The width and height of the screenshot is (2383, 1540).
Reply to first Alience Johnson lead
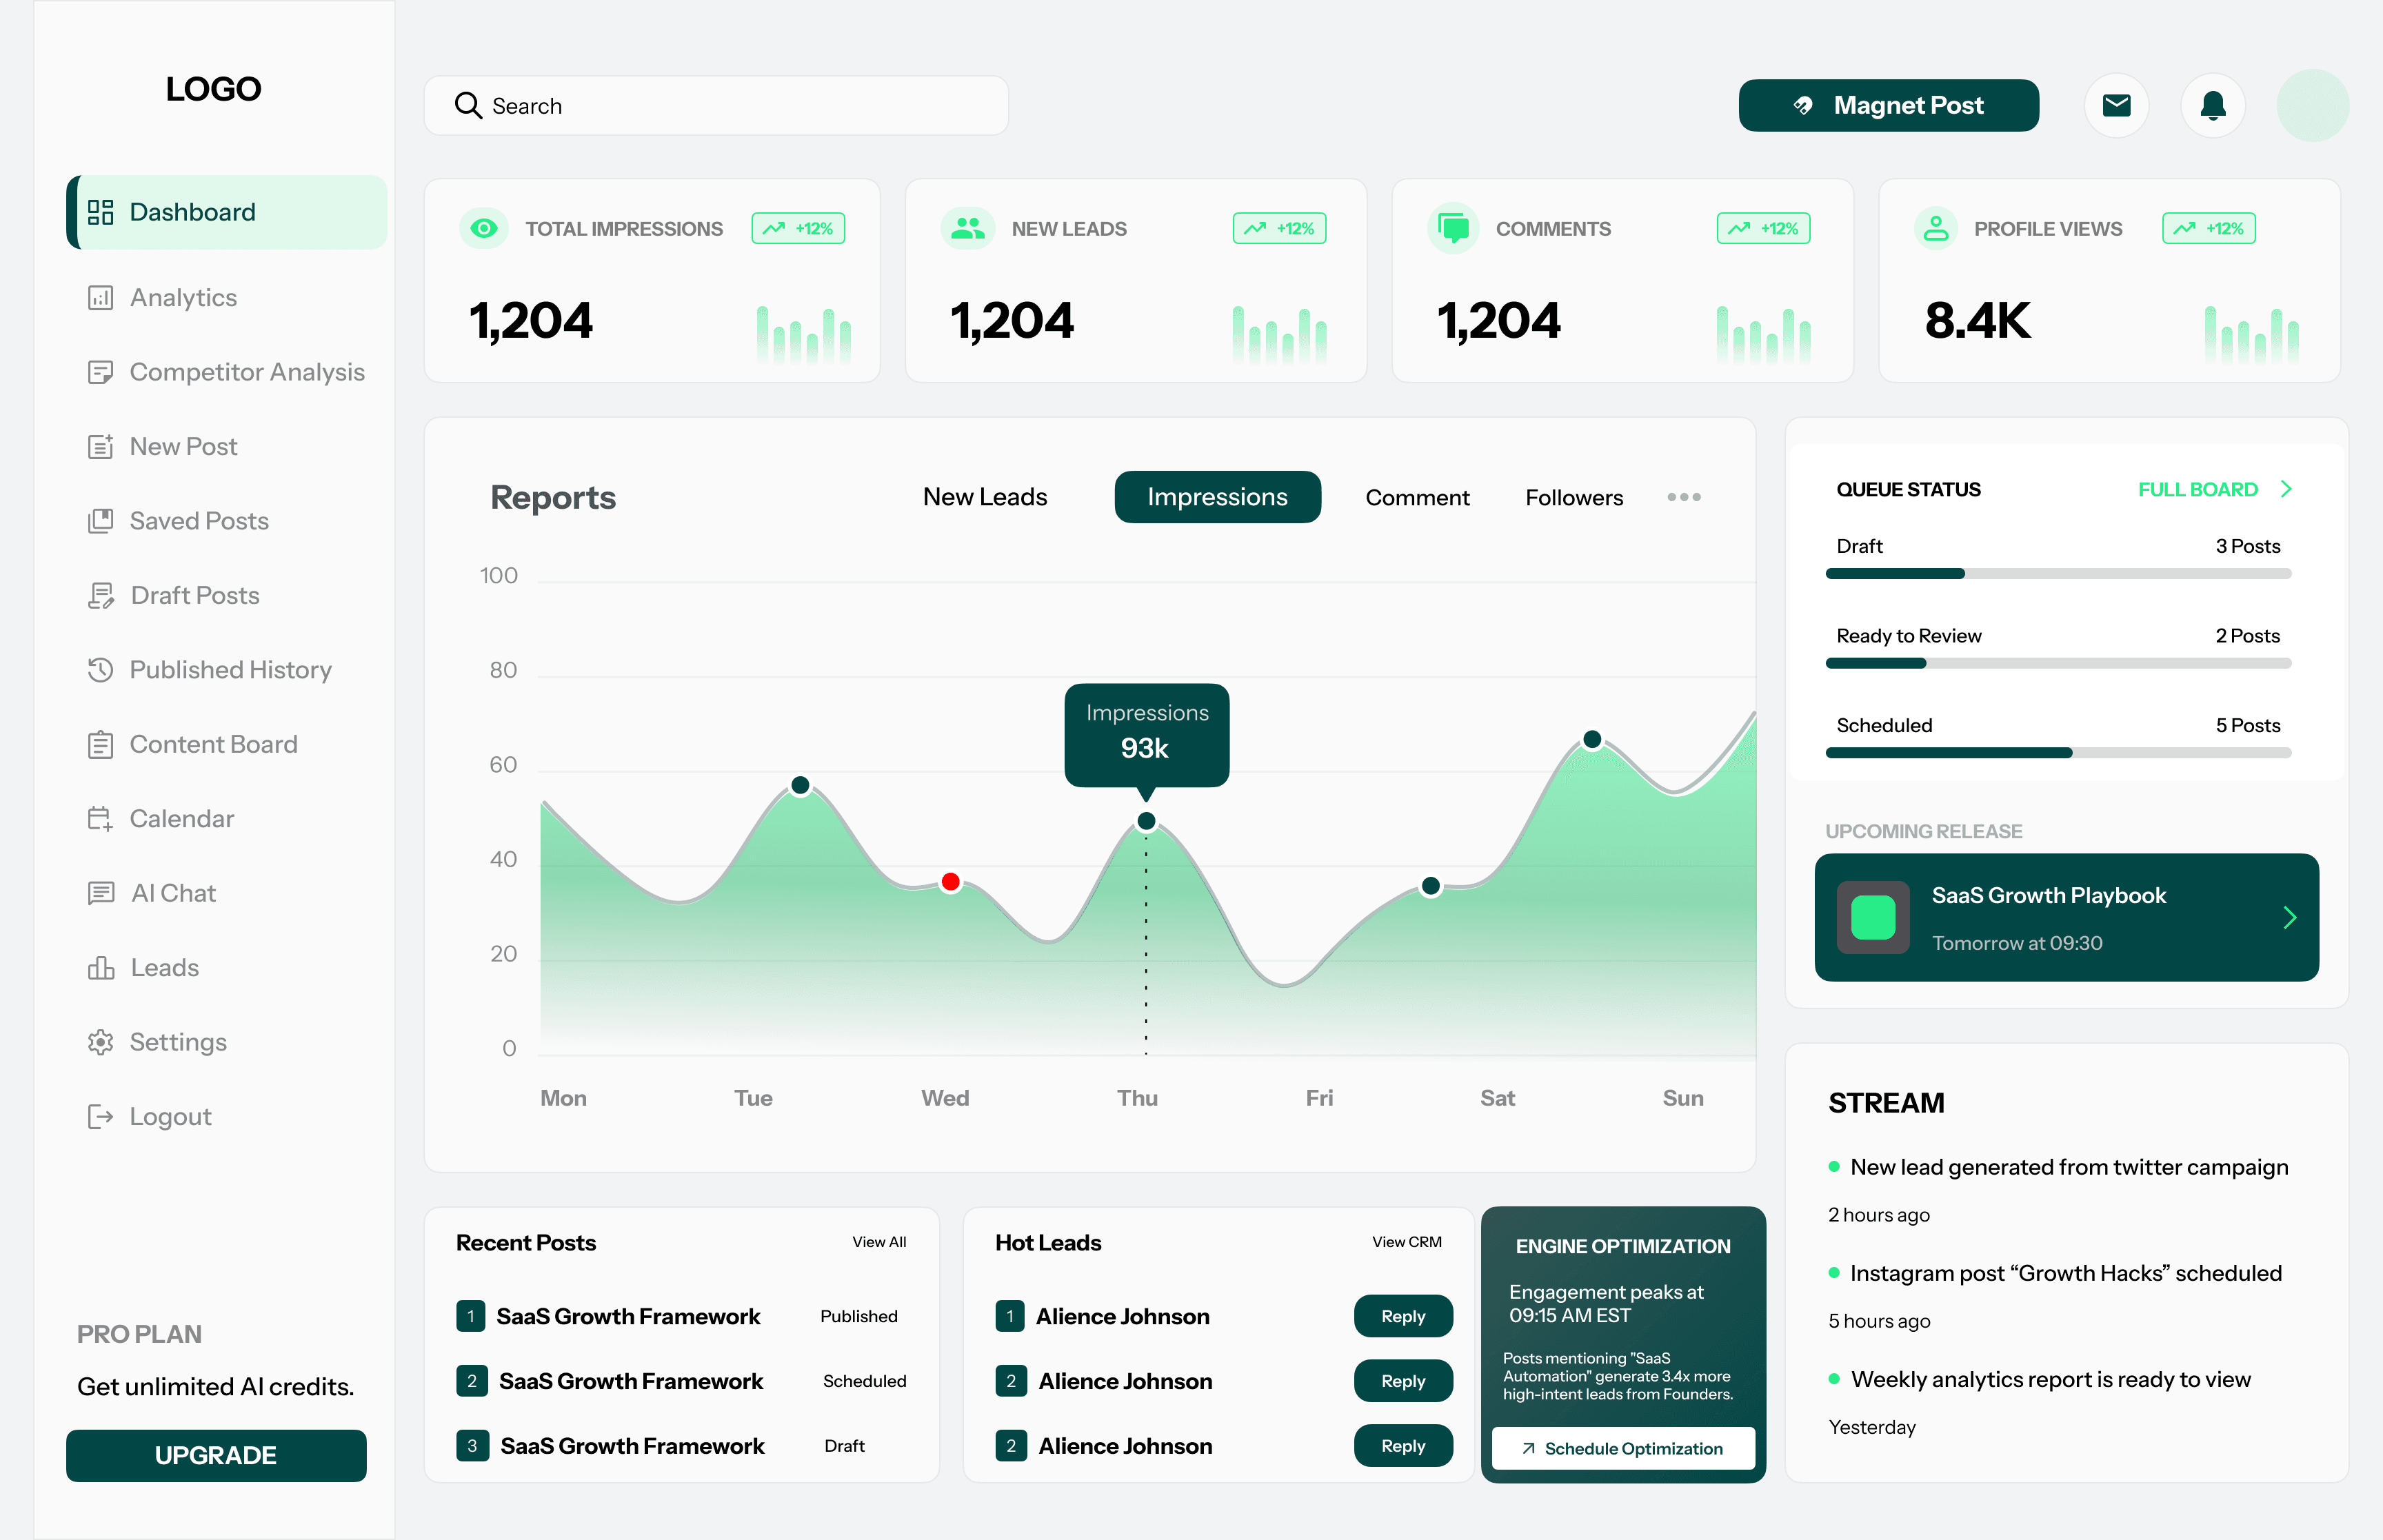[1403, 1316]
